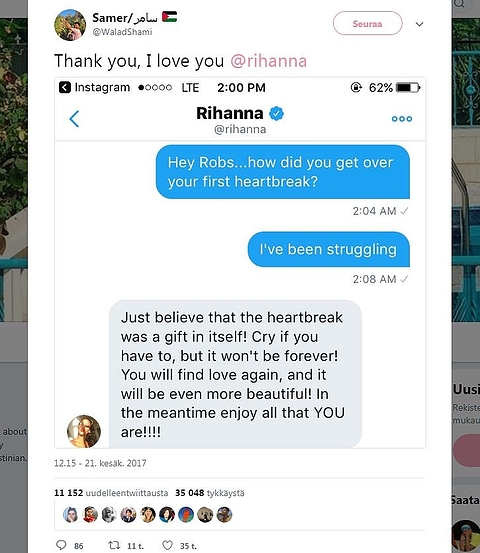480x553 pixels.
Task: Click the seventh blue liker avatar
Action: click(x=186, y=515)
